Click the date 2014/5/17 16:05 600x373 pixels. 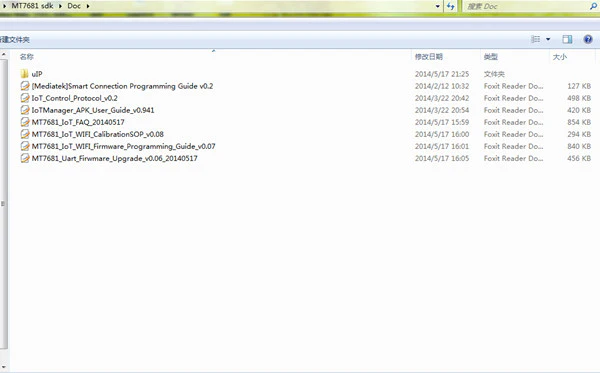click(442, 158)
